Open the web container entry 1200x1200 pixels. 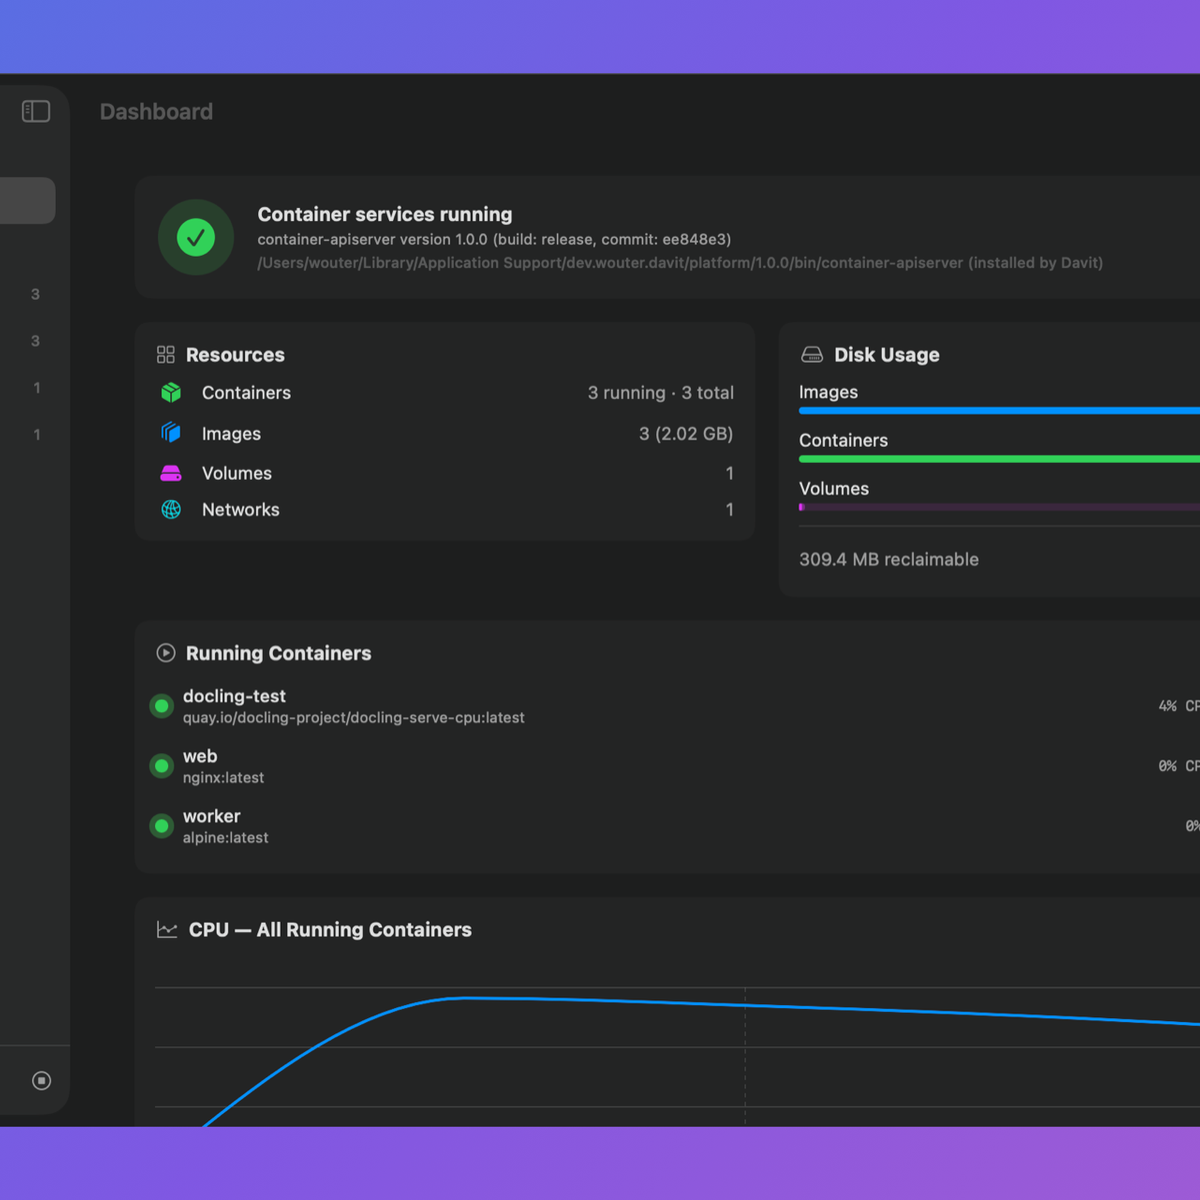click(675, 766)
